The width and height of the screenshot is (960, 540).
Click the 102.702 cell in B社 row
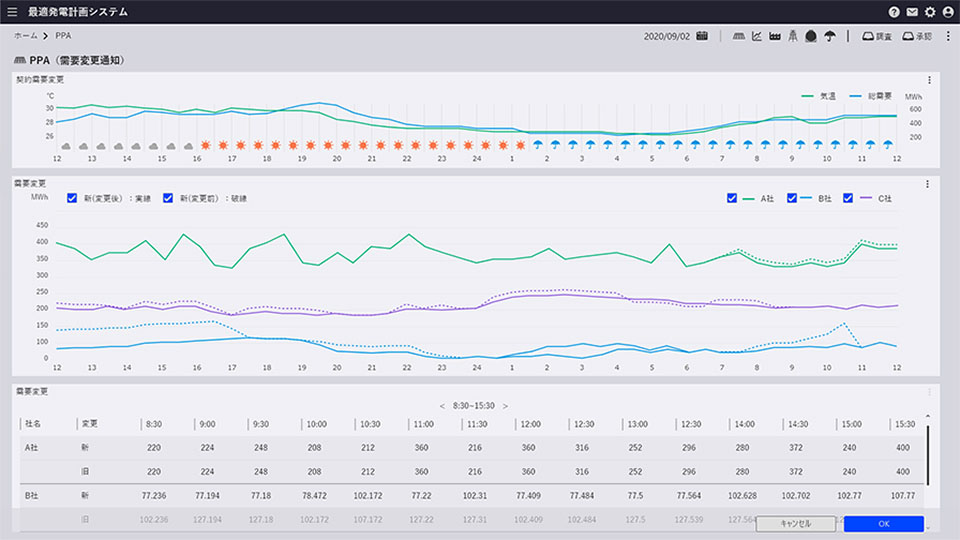click(x=795, y=495)
